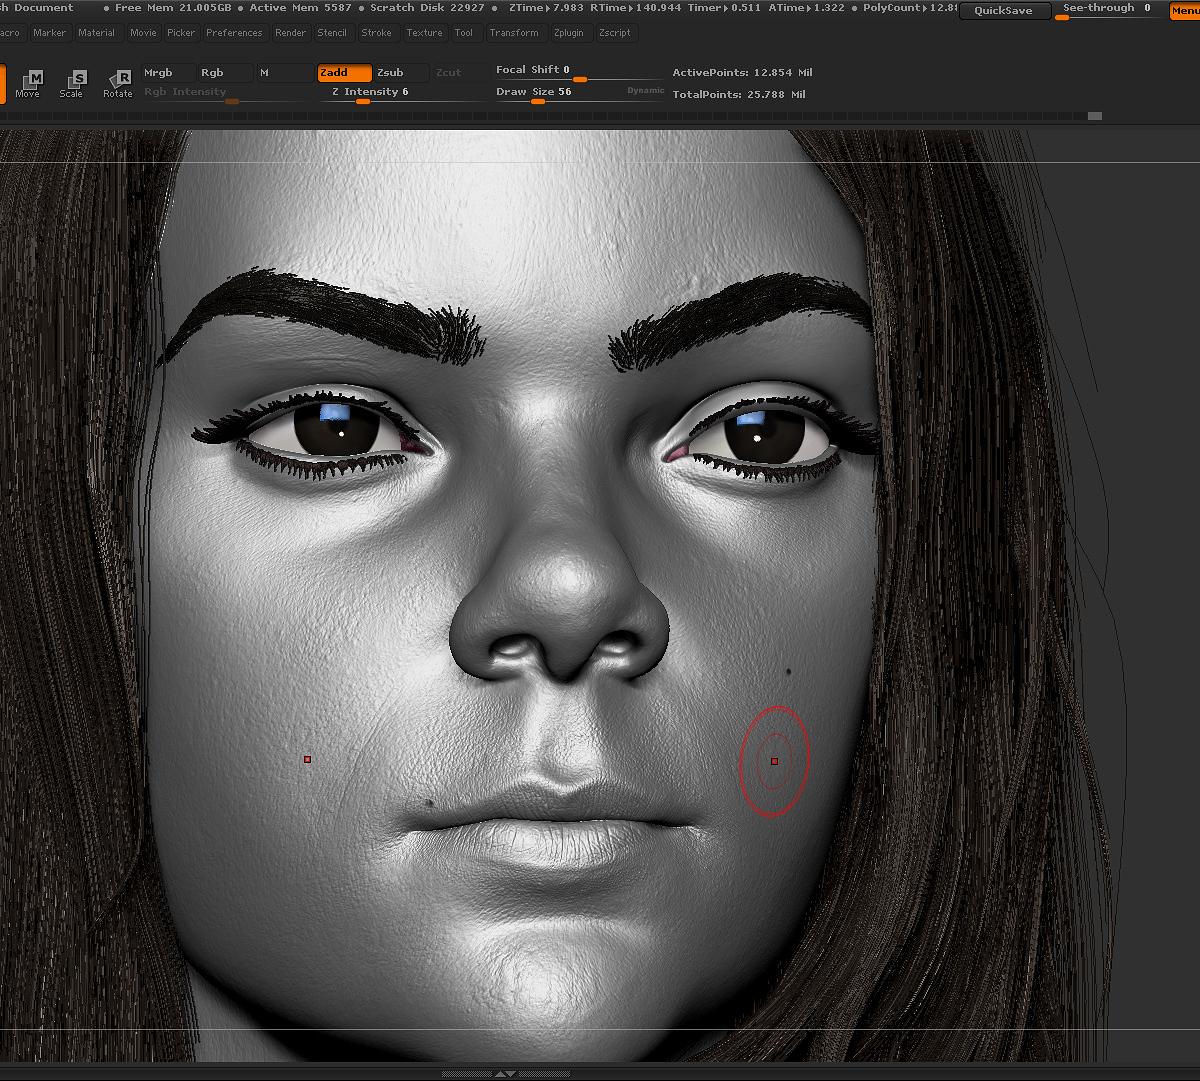Click the TotalPoints: 25.788 Mil readout
1200x1081 pixels.
739,95
